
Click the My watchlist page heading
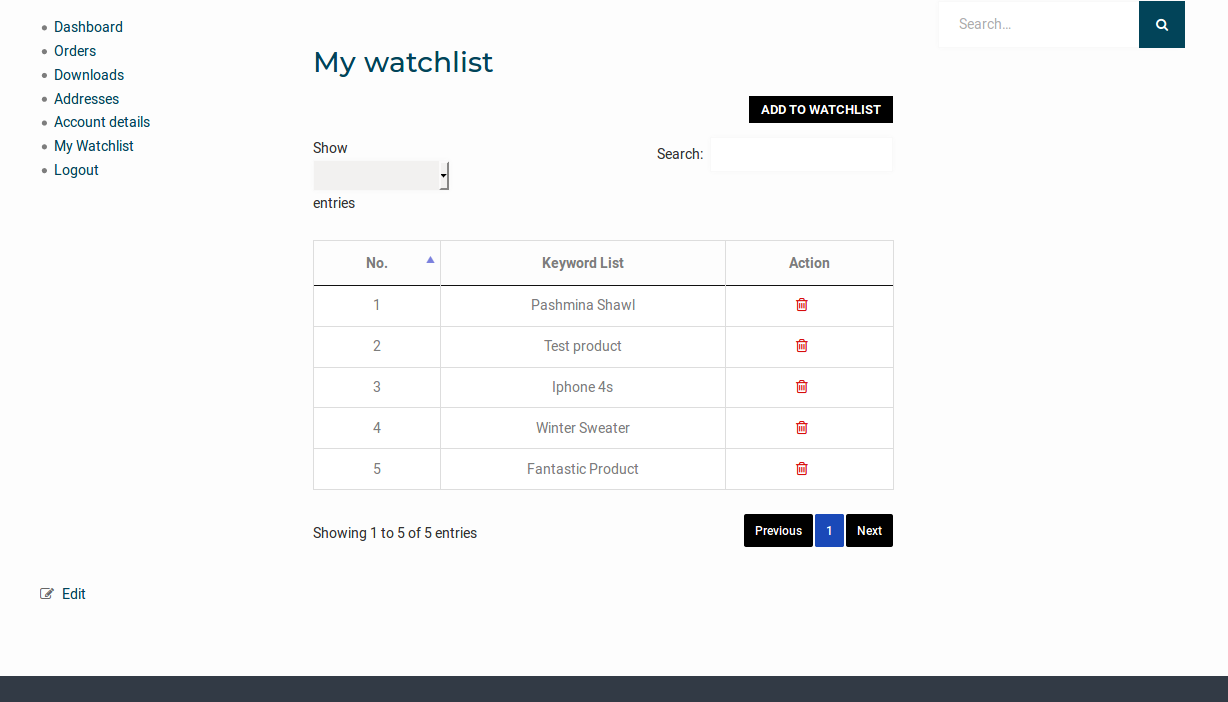(403, 62)
